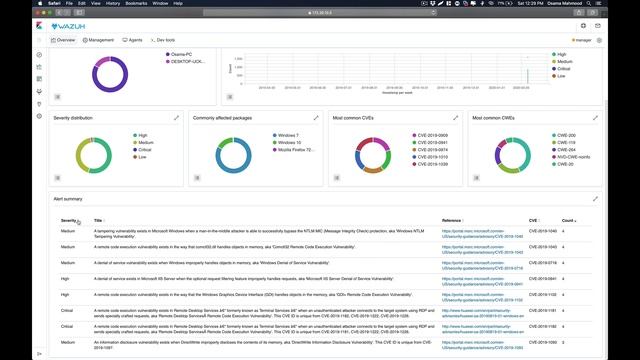The image size is (640, 360).
Task: Open Dashboard from the Kibana sidebar
Action: 39,79
